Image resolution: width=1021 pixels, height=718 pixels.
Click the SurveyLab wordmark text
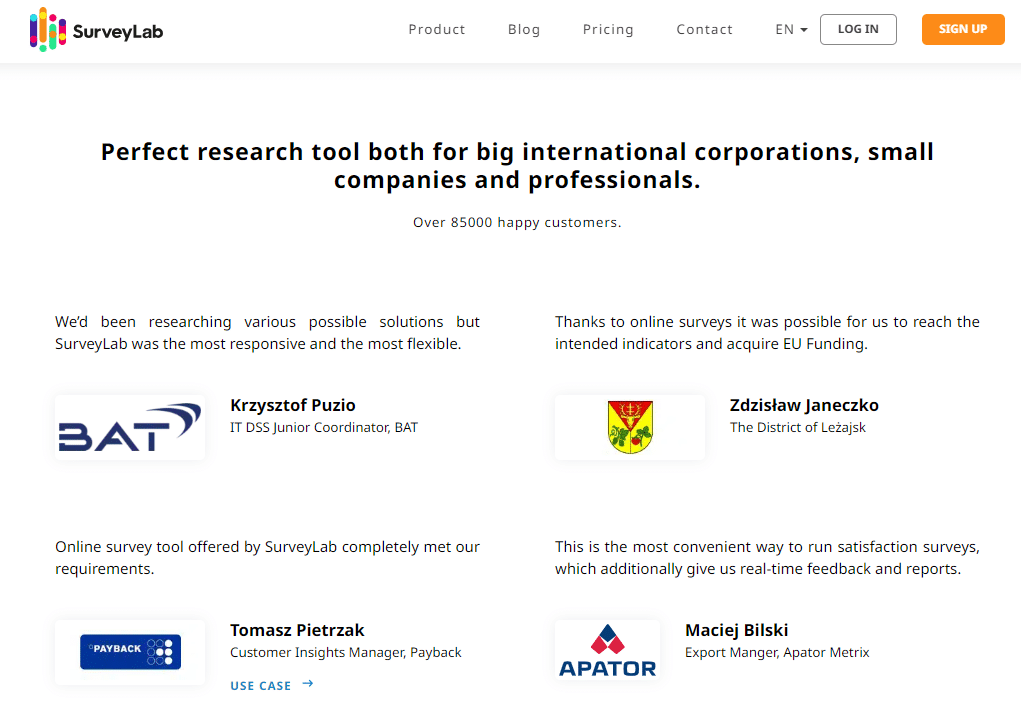(x=118, y=32)
